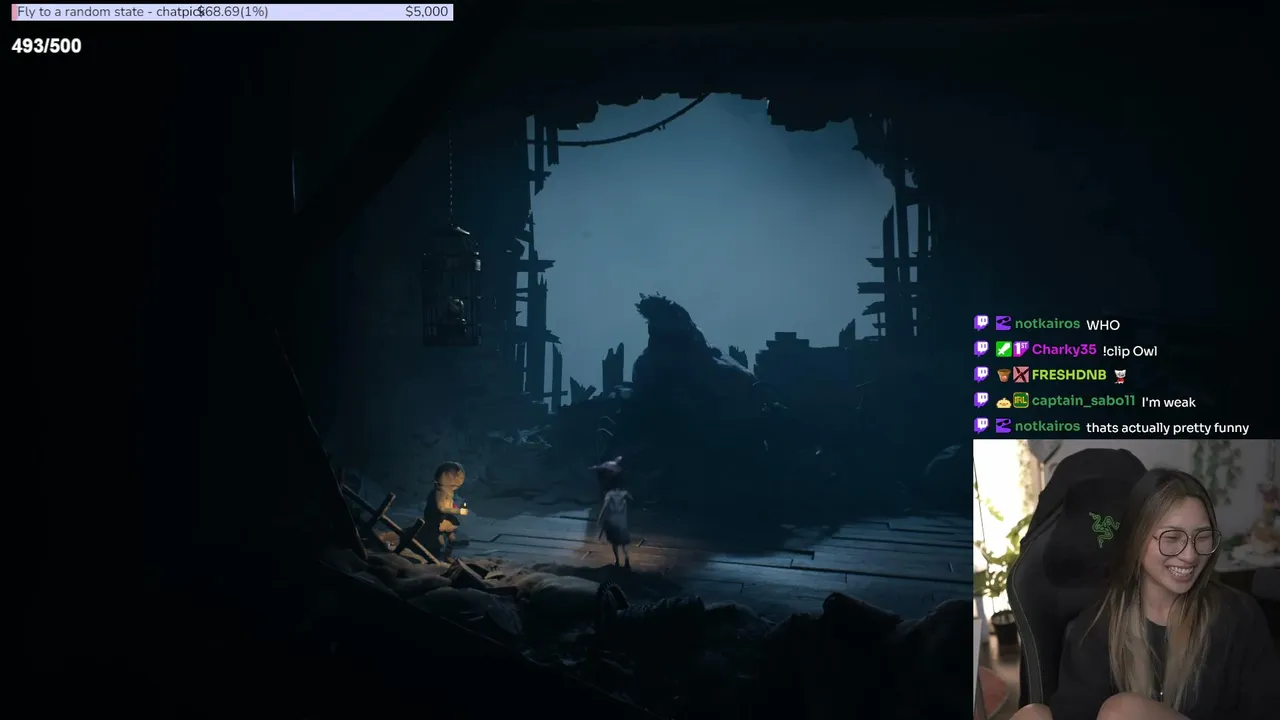Click the "$68.69(1%)" donation amount
The width and height of the screenshot is (1280, 720).
click(233, 12)
